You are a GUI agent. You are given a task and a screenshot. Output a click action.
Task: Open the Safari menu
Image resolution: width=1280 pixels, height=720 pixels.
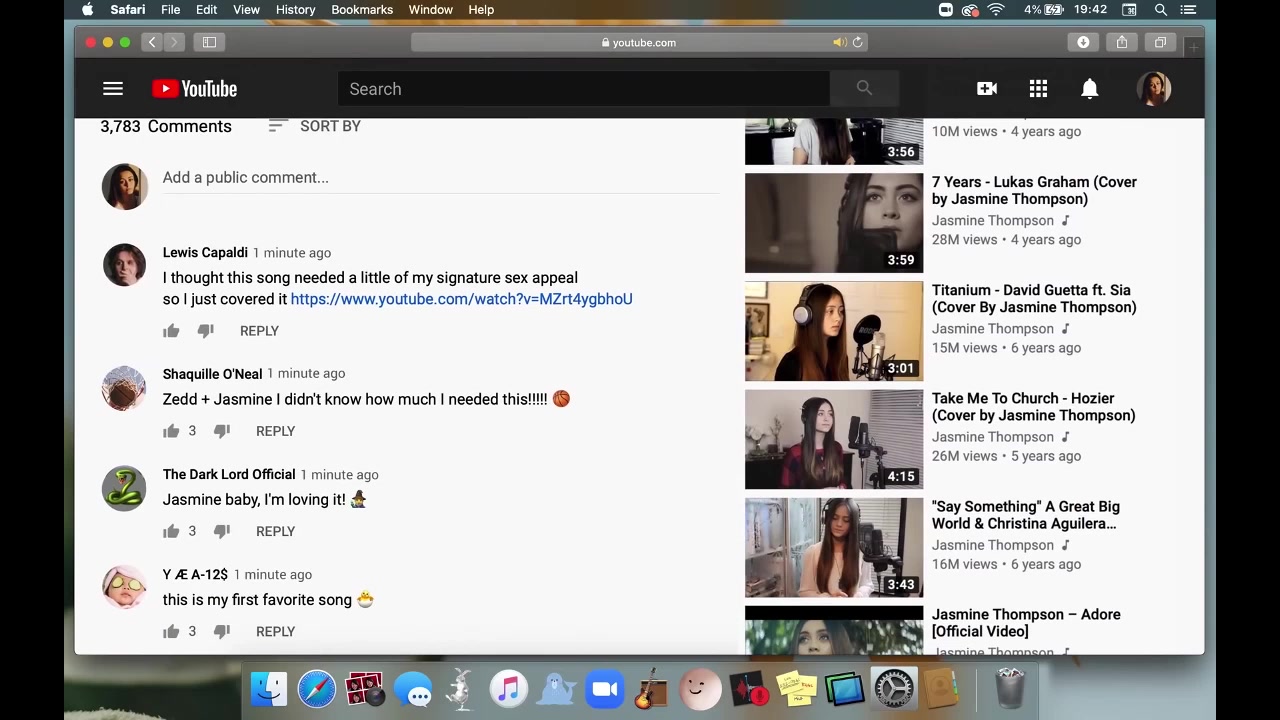[x=127, y=10]
